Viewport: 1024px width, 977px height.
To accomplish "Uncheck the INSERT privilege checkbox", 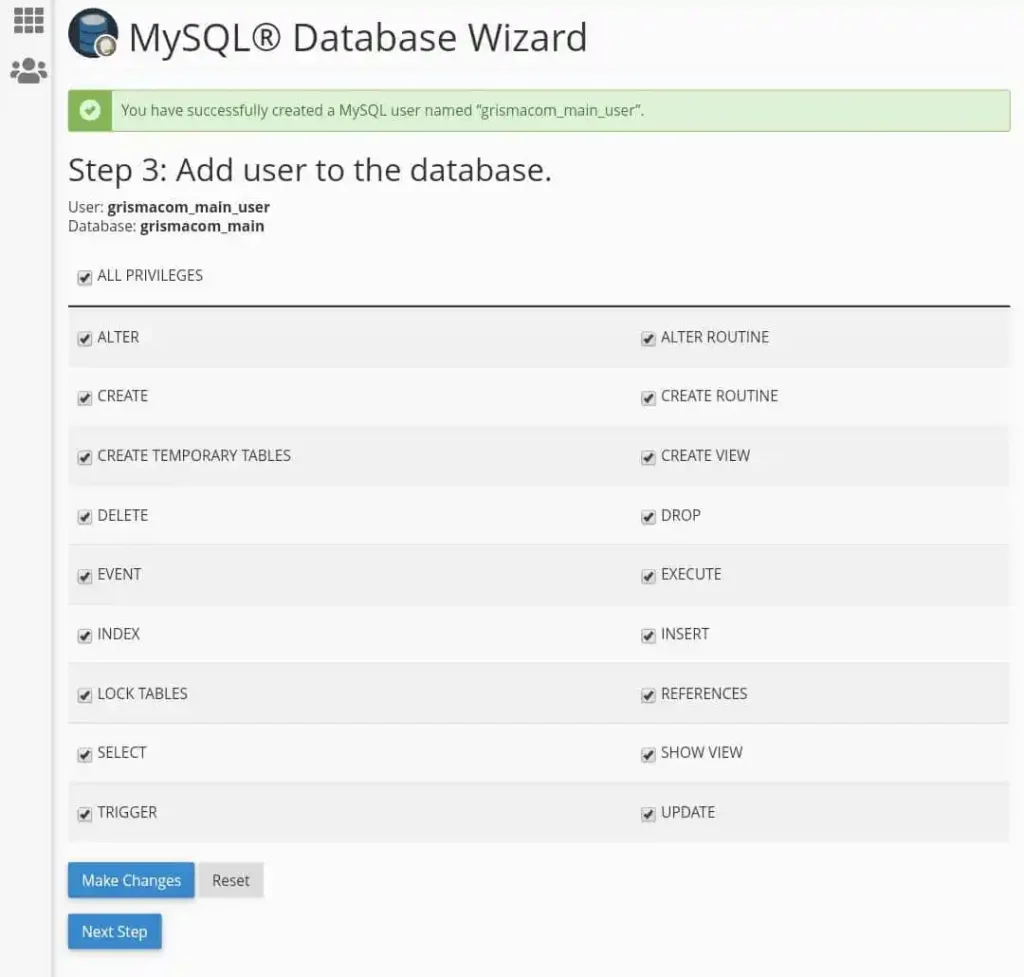I will coord(648,635).
